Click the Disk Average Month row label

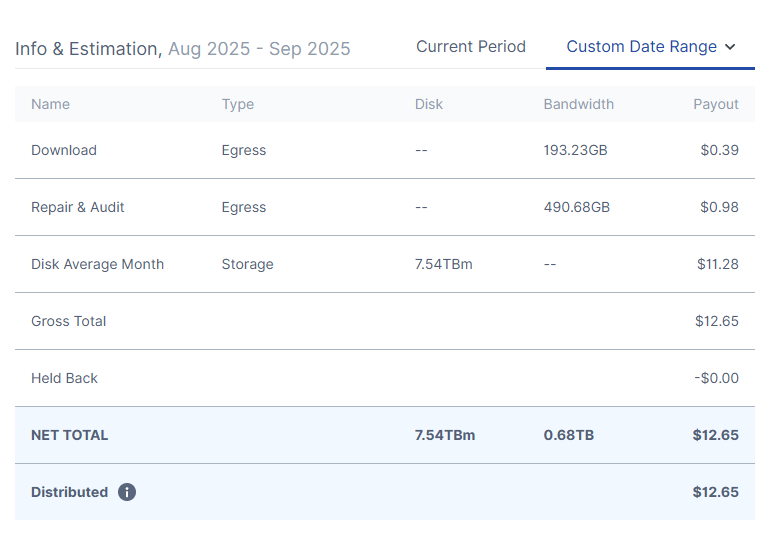tap(97, 264)
